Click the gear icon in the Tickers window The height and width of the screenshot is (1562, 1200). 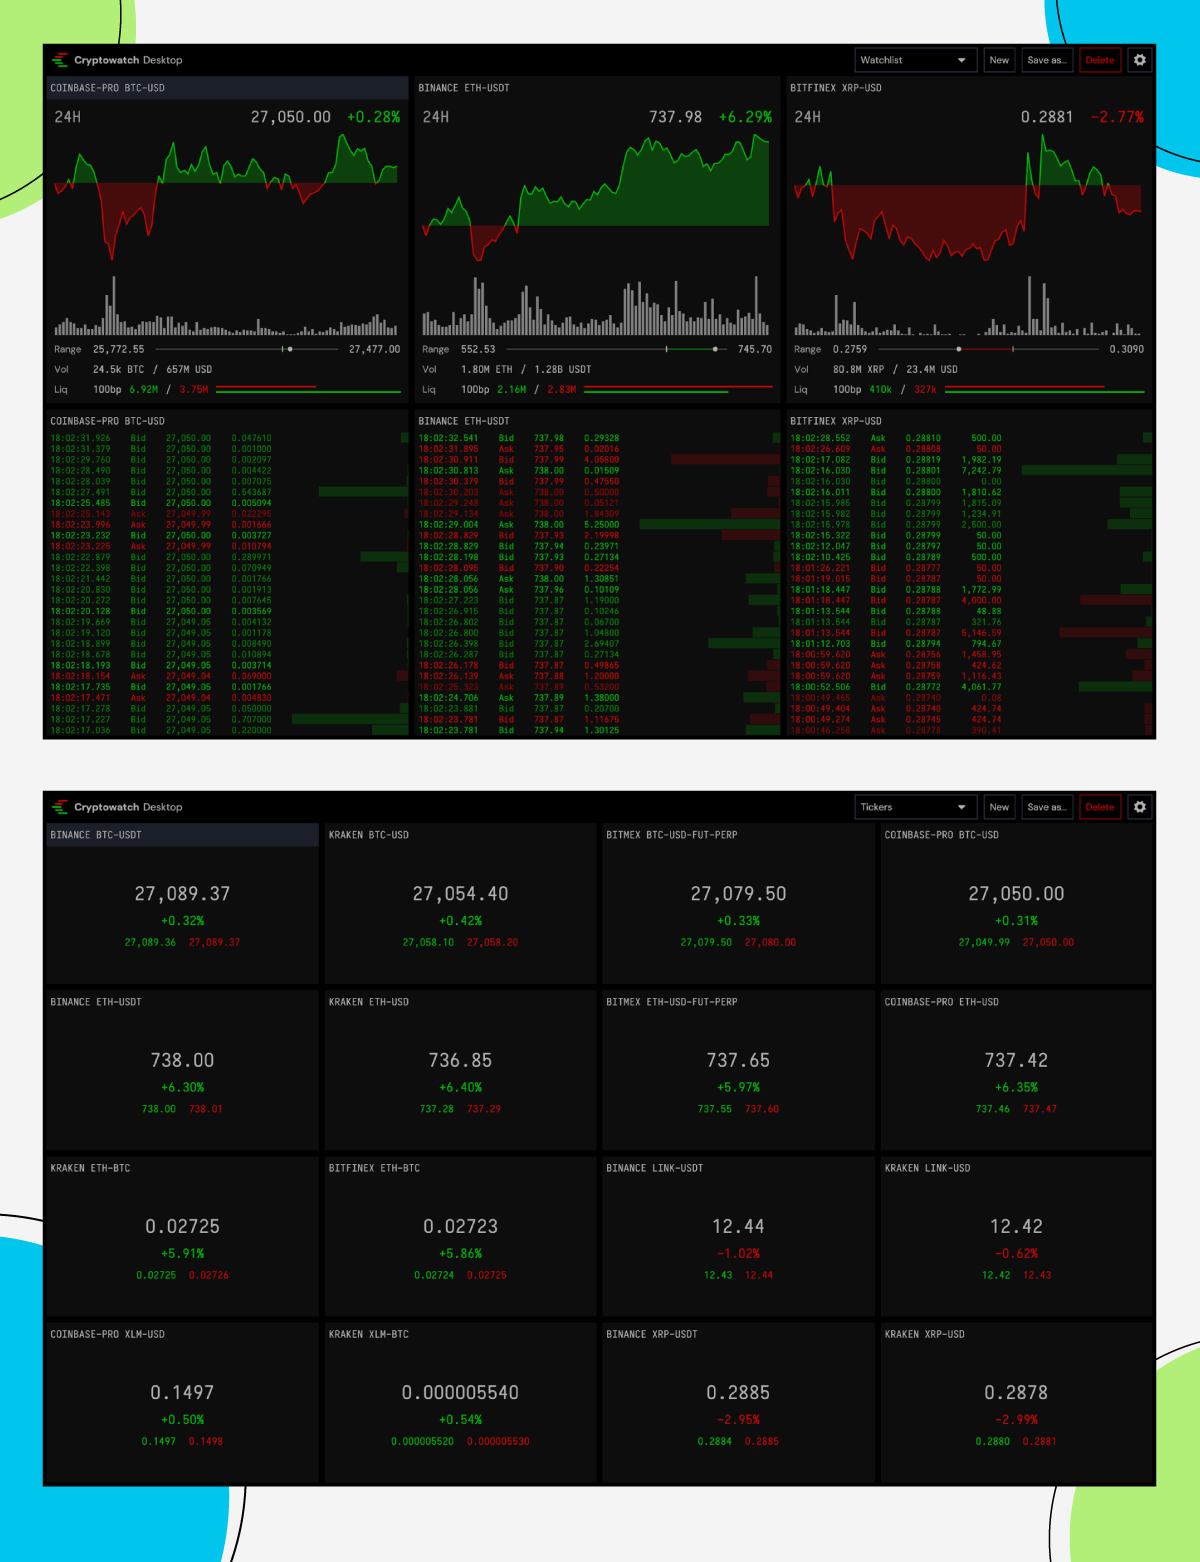point(1139,807)
